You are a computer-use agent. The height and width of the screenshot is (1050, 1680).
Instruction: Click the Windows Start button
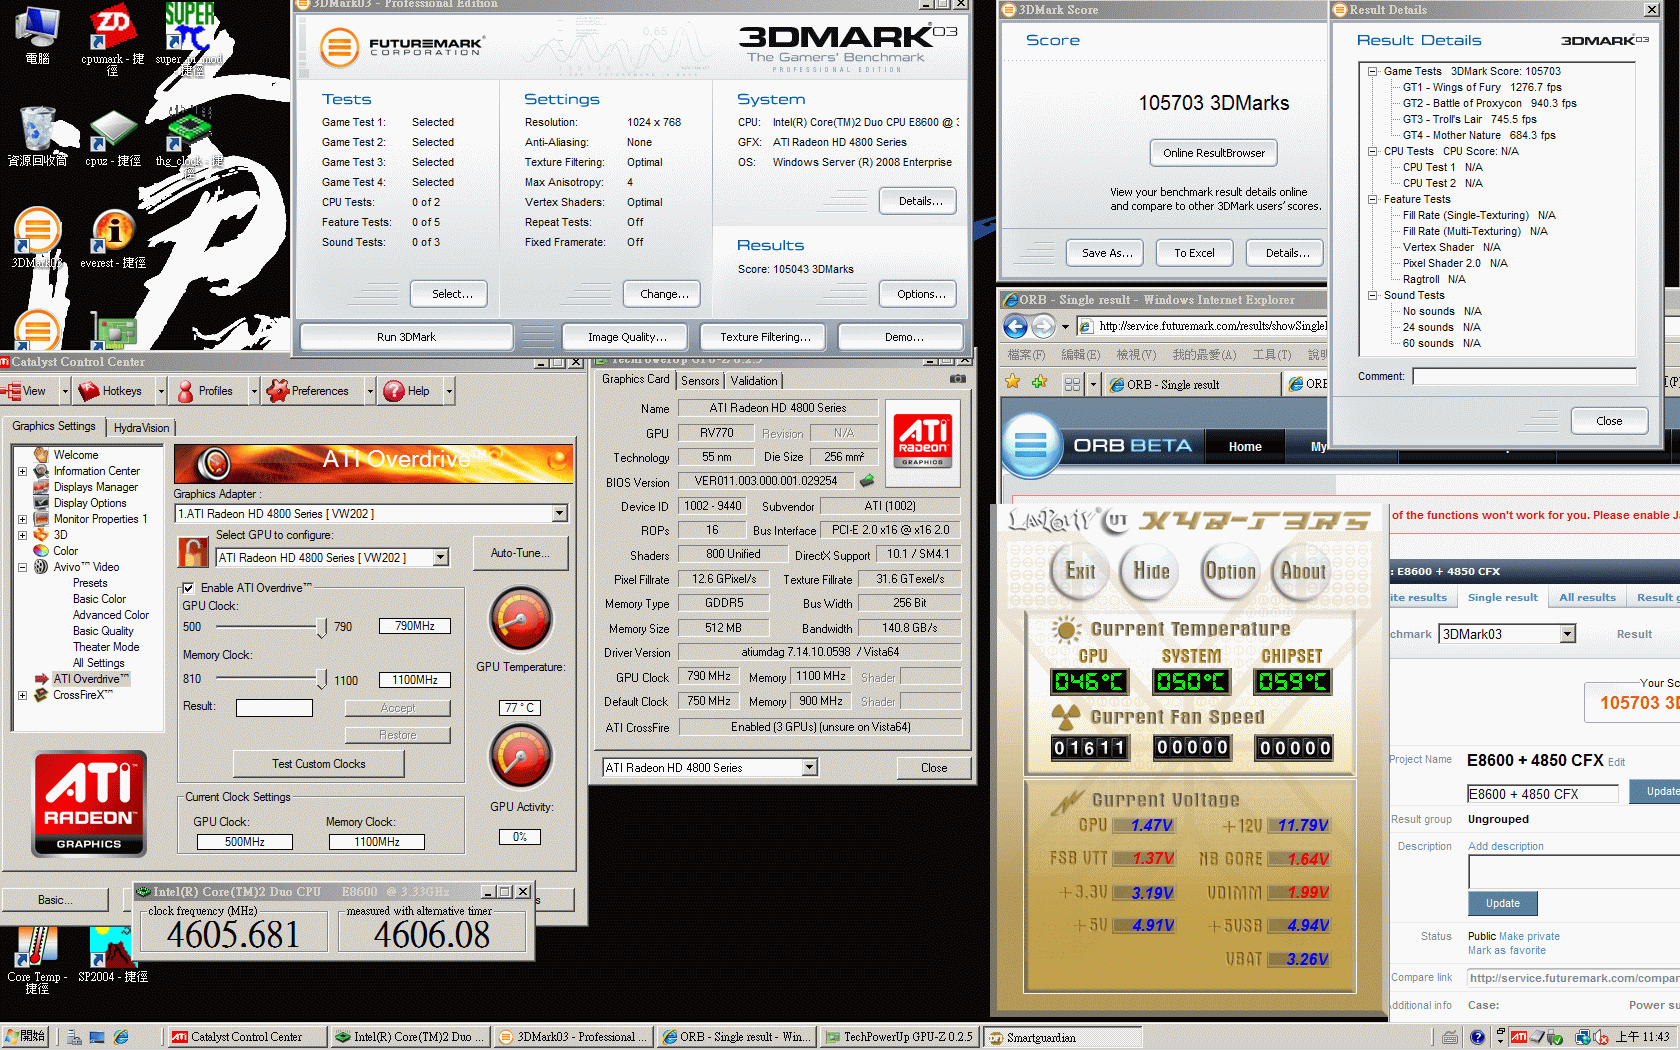[25, 1037]
